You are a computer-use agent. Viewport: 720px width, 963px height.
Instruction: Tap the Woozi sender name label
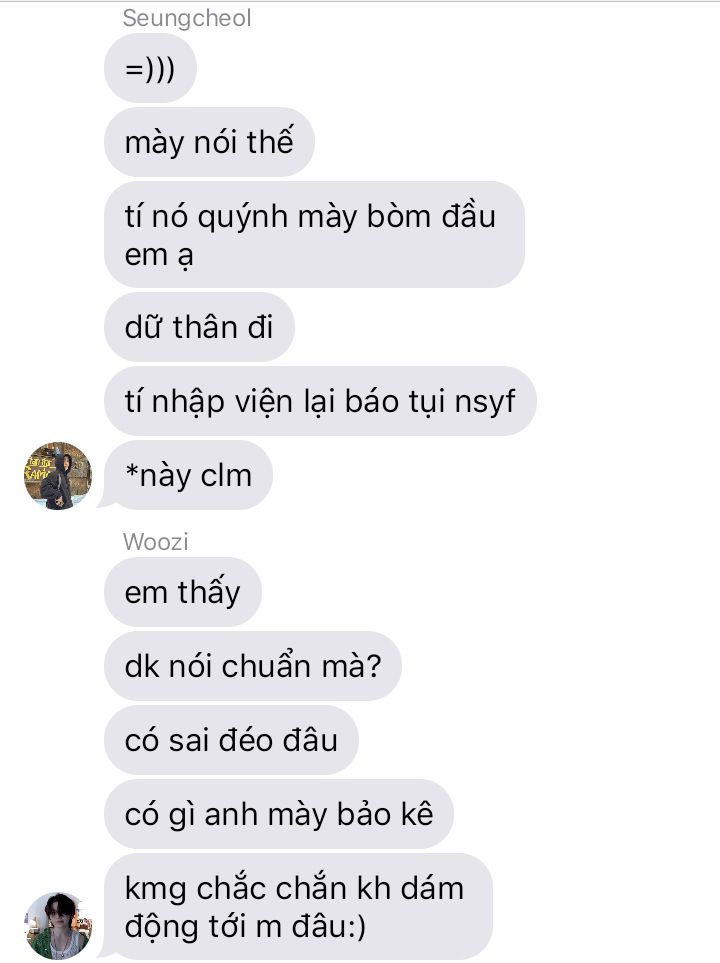[x=155, y=542]
